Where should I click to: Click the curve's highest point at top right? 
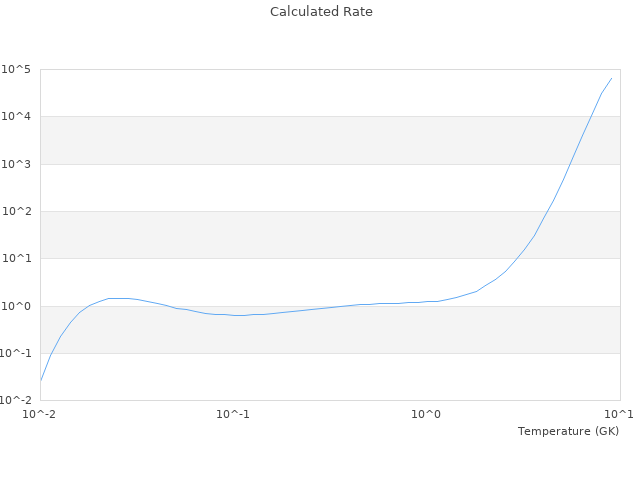point(612,78)
